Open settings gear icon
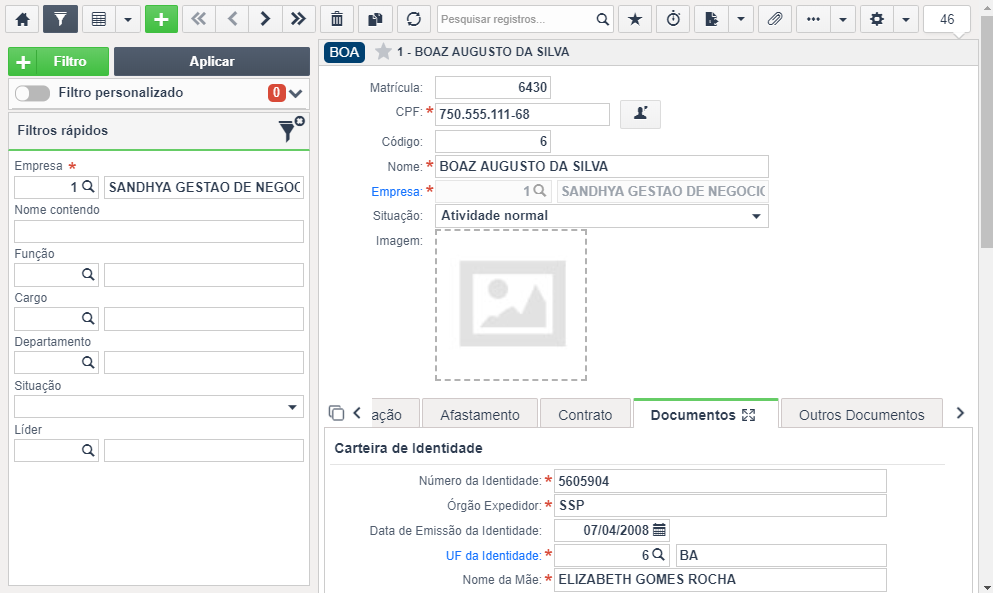 pyautogui.click(x=876, y=19)
